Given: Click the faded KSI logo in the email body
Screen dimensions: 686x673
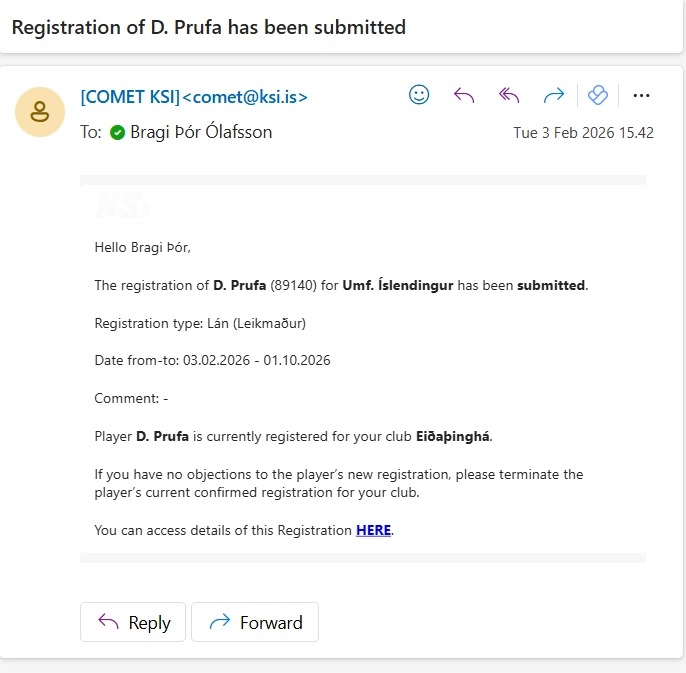Looking at the screenshot, I should (x=124, y=207).
